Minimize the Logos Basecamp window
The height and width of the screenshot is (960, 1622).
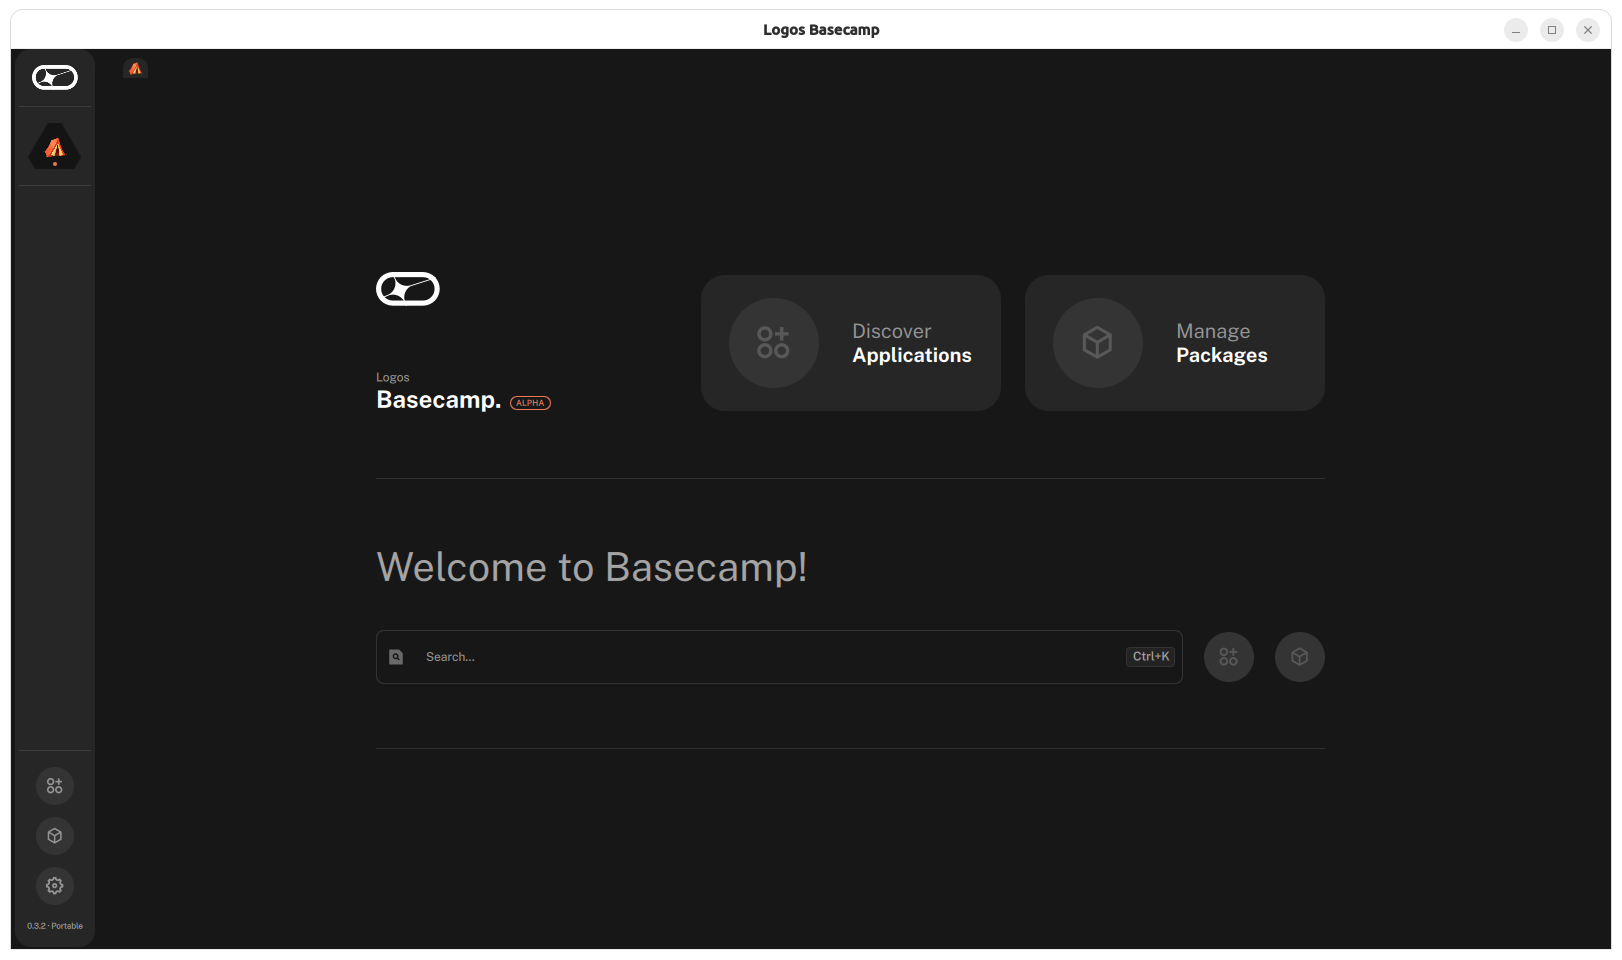click(1516, 30)
